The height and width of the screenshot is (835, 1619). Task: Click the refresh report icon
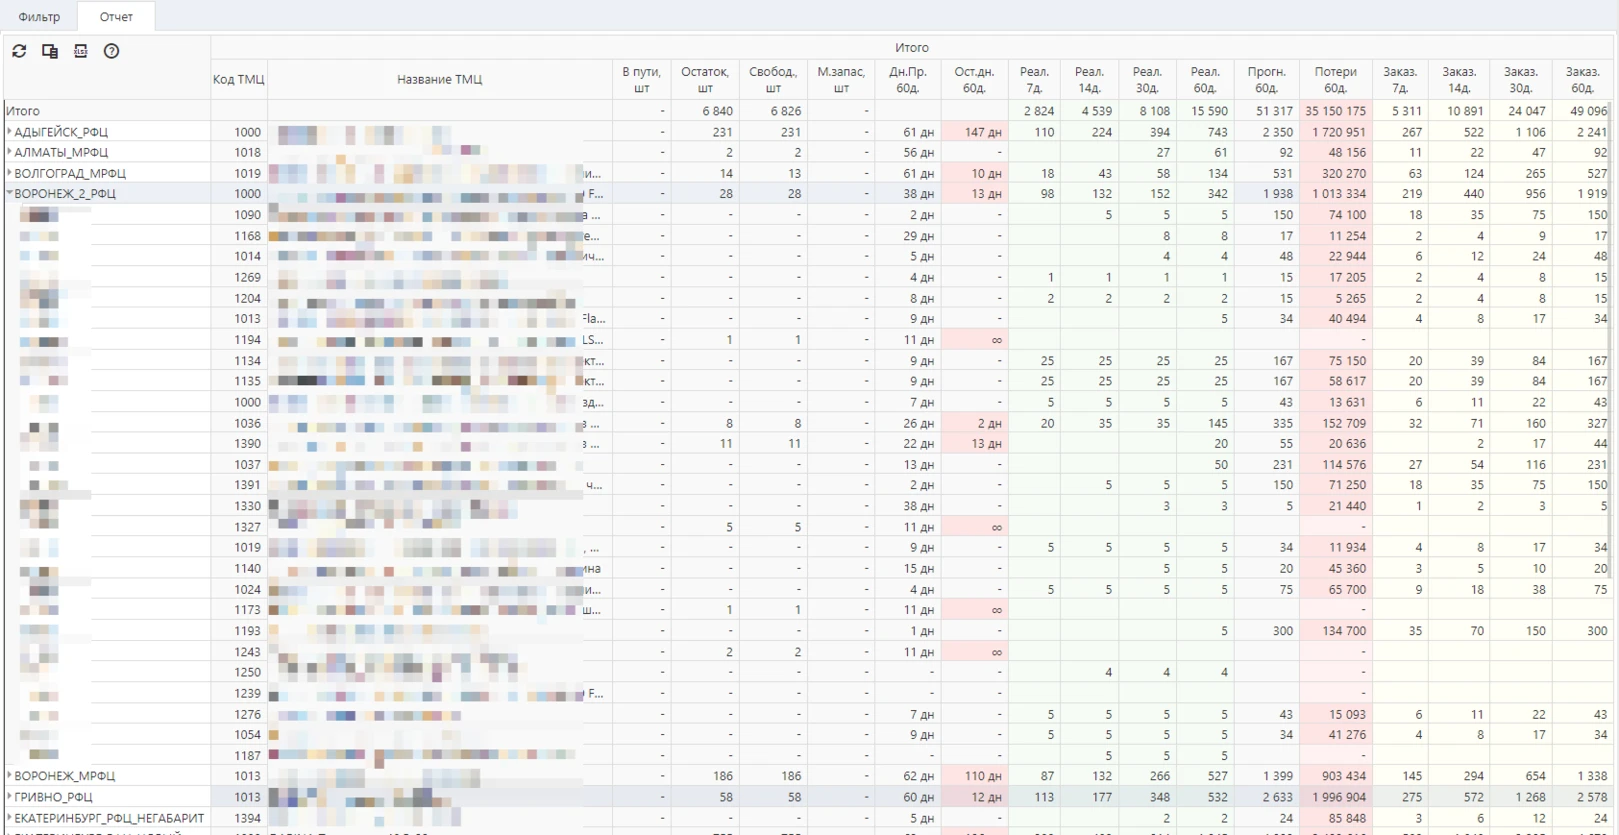[x=19, y=51]
